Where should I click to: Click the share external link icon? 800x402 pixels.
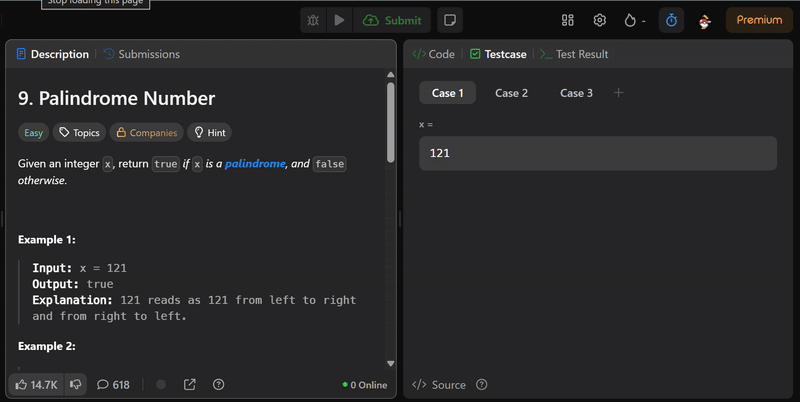click(190, 384)
